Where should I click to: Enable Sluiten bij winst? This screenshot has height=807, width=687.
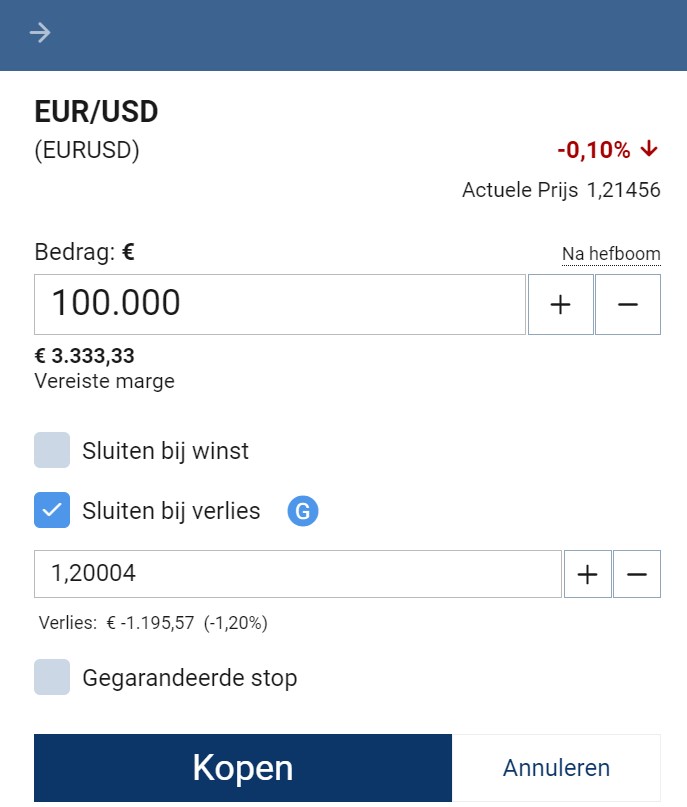[52, 450]
